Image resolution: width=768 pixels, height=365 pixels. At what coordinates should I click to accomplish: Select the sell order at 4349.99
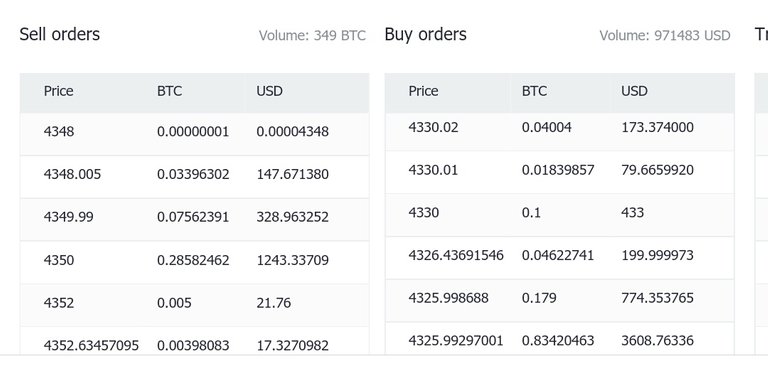point(194,219)
